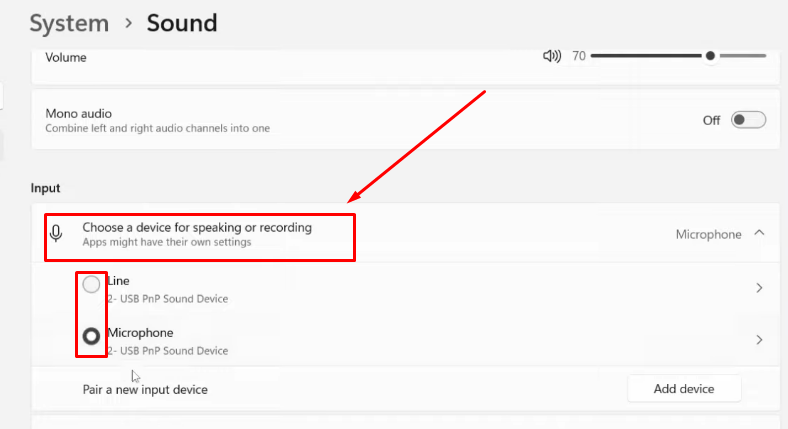Mute the speaker icon beside the volume level

(x=551, y=57)
